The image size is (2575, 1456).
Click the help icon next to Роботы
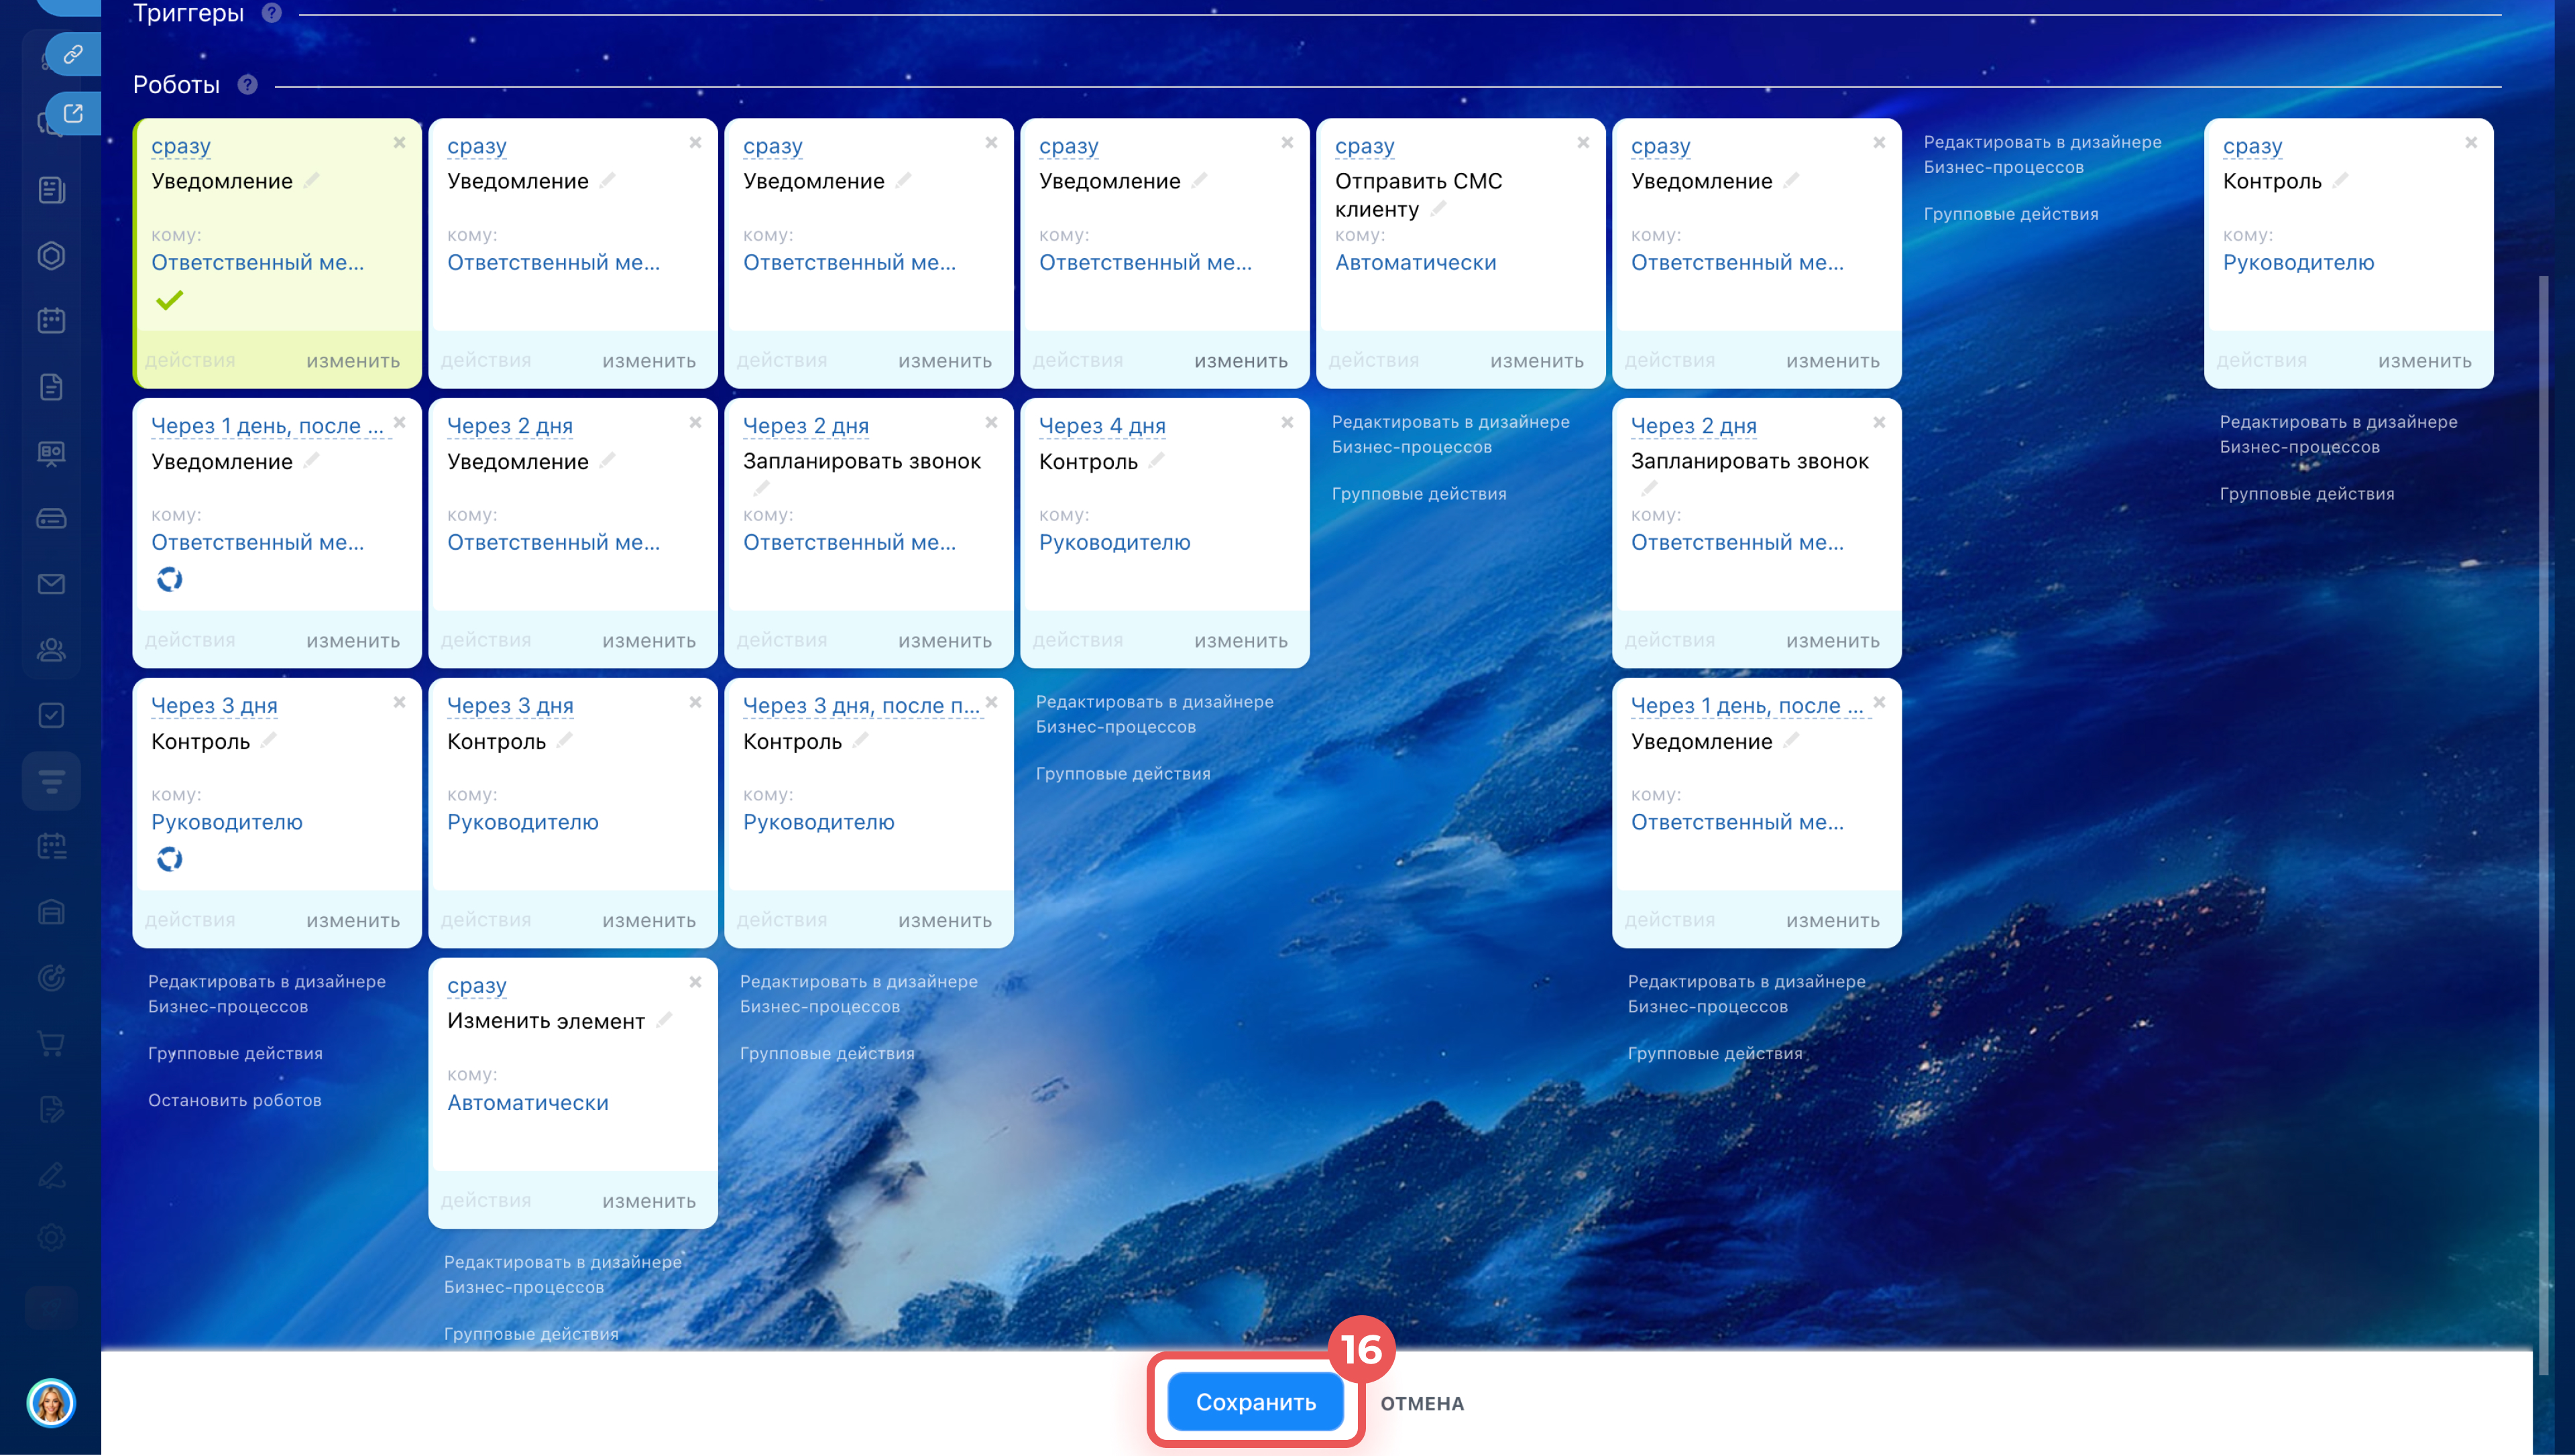point(248,85)
